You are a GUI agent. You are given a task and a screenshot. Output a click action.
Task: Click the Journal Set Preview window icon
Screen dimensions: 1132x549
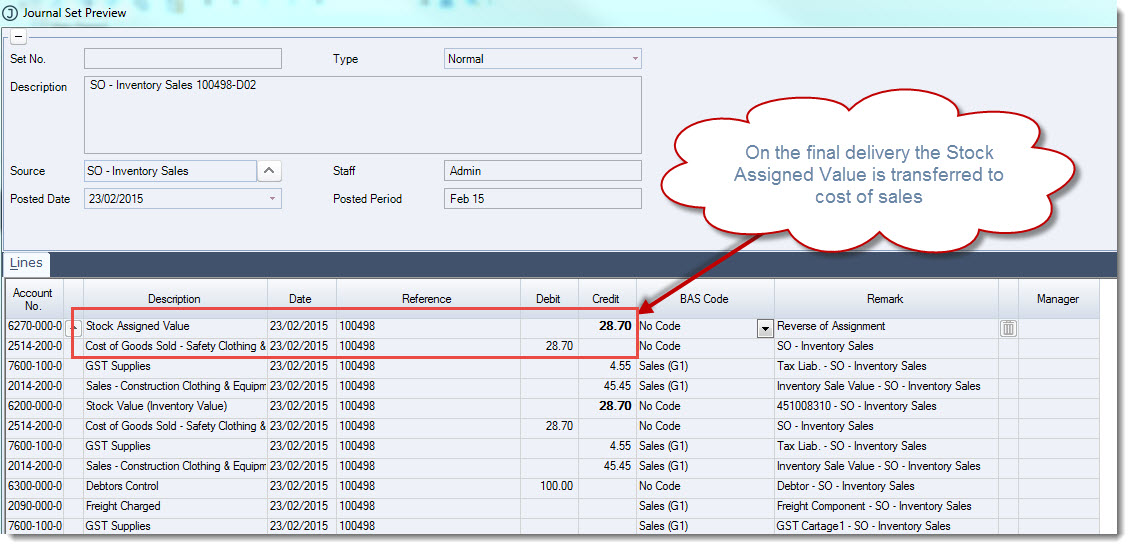tap(10, 13)
